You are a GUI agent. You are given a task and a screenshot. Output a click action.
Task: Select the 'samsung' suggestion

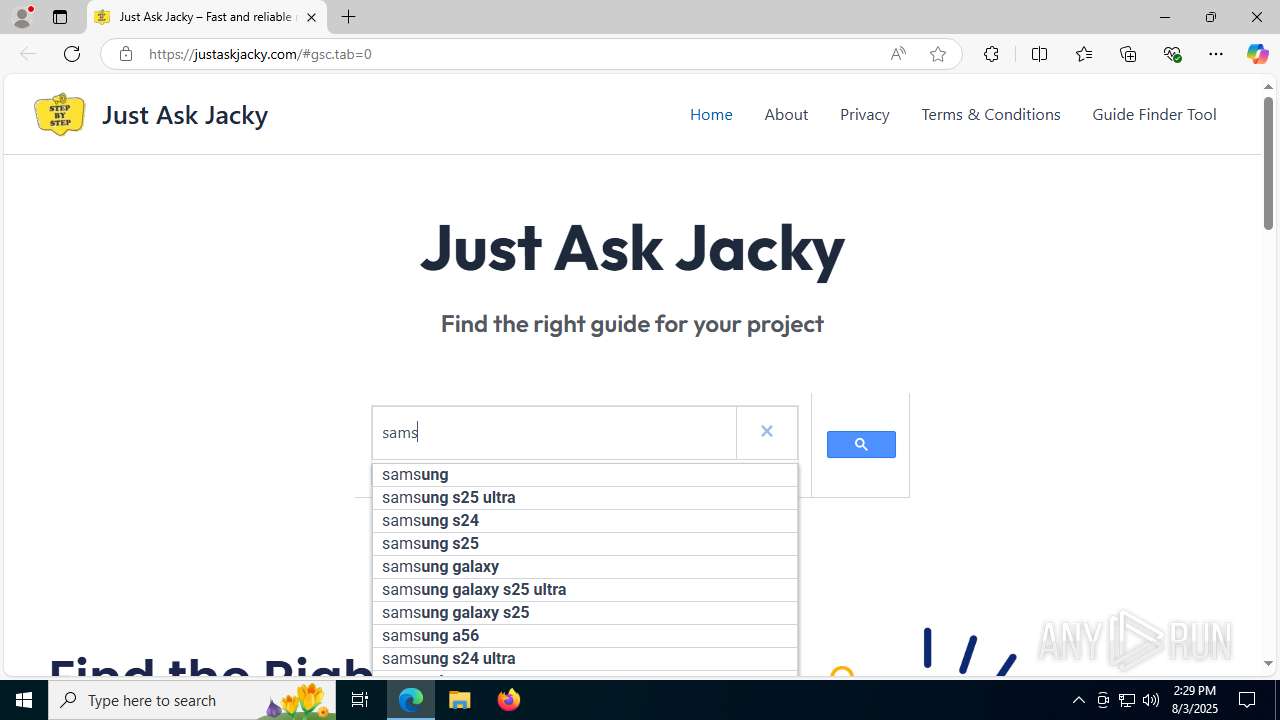coord(585,474)
